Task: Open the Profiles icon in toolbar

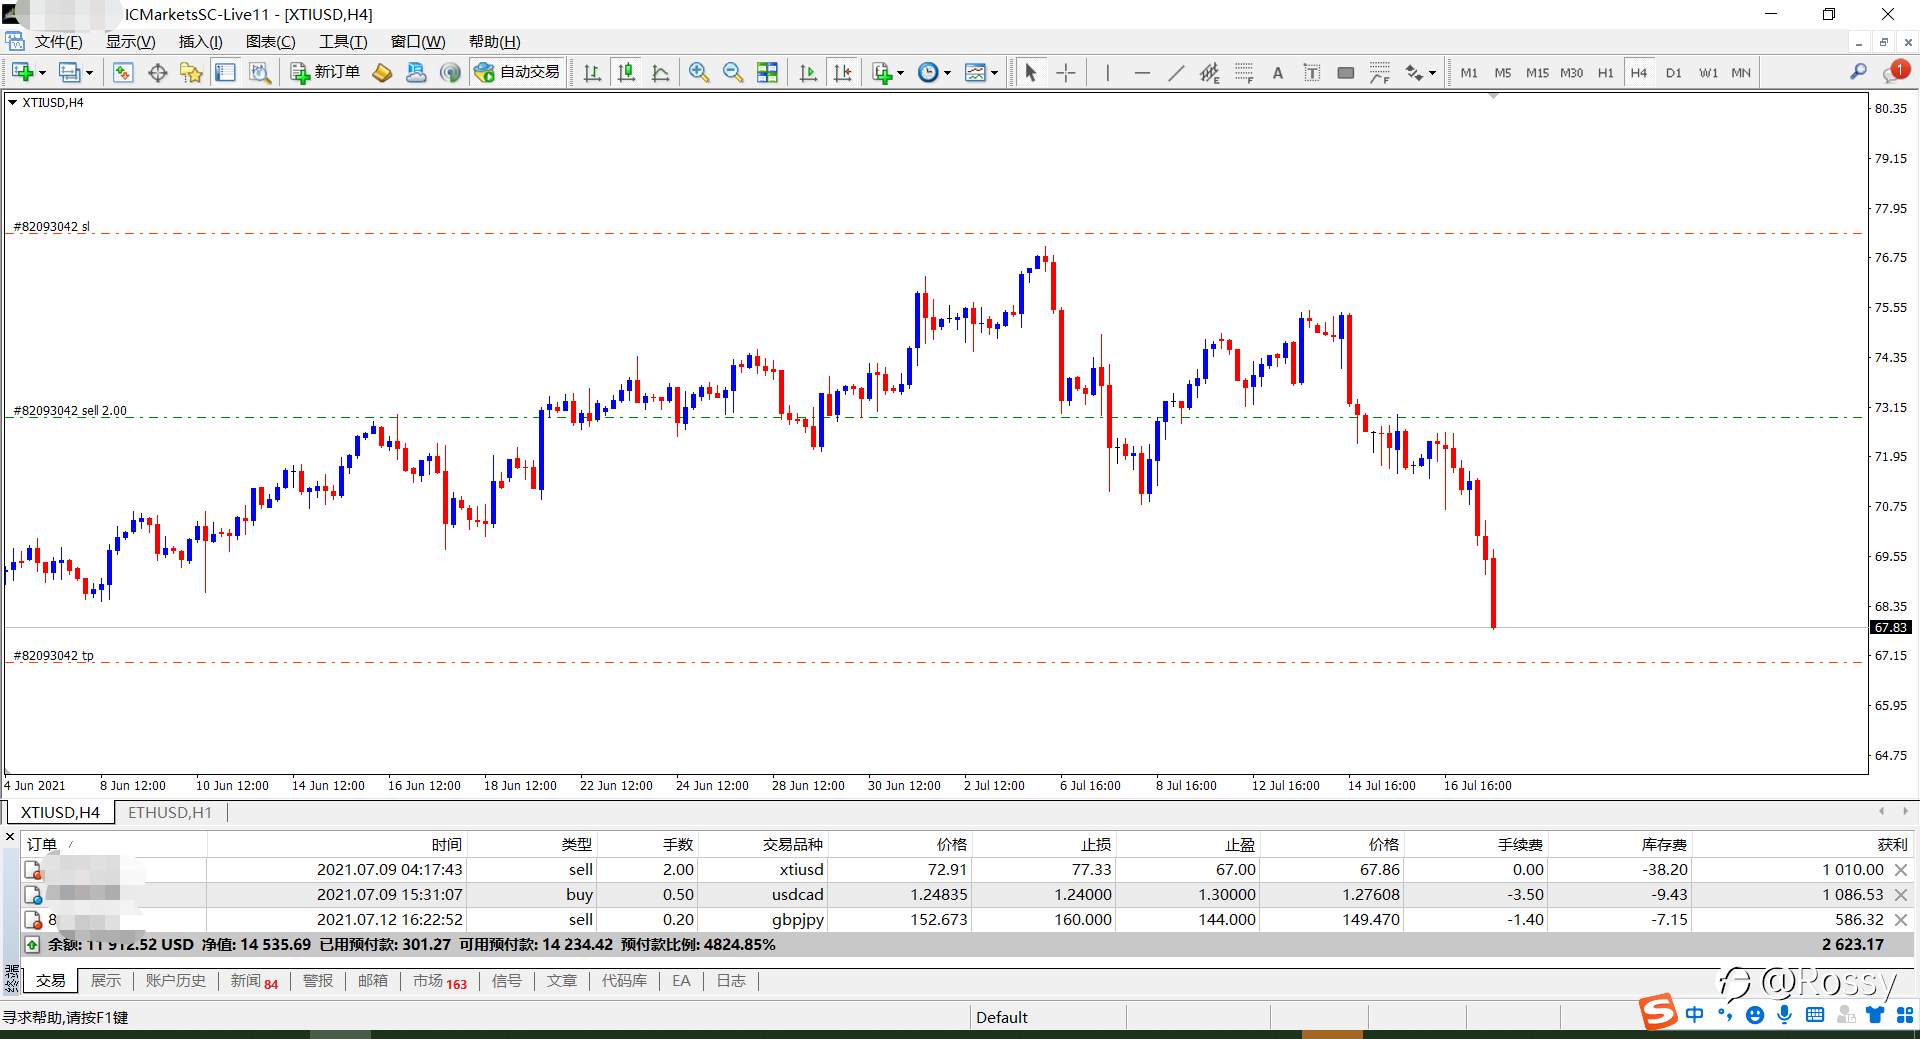Action: pos(69,72)
